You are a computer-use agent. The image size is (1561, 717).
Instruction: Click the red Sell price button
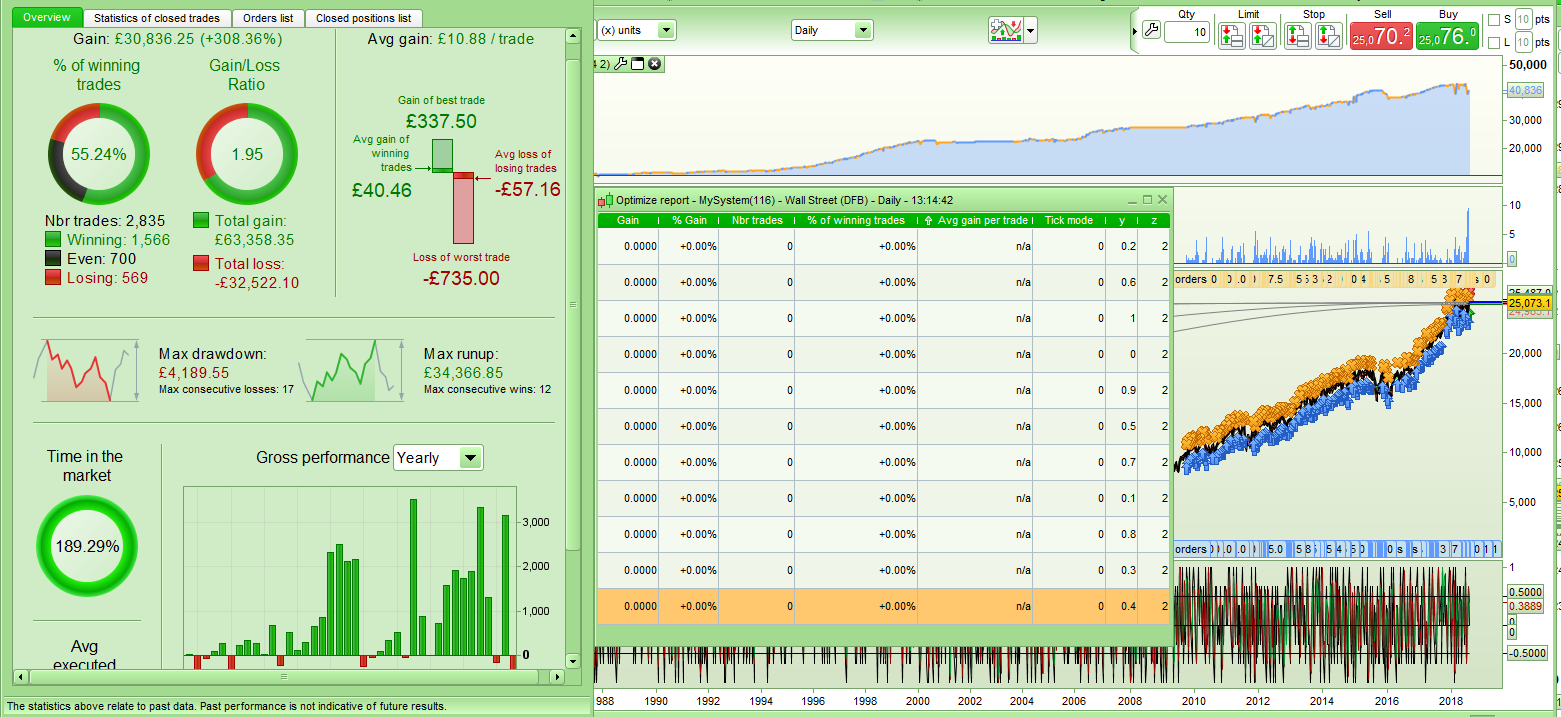click(x=1380, y=37)
